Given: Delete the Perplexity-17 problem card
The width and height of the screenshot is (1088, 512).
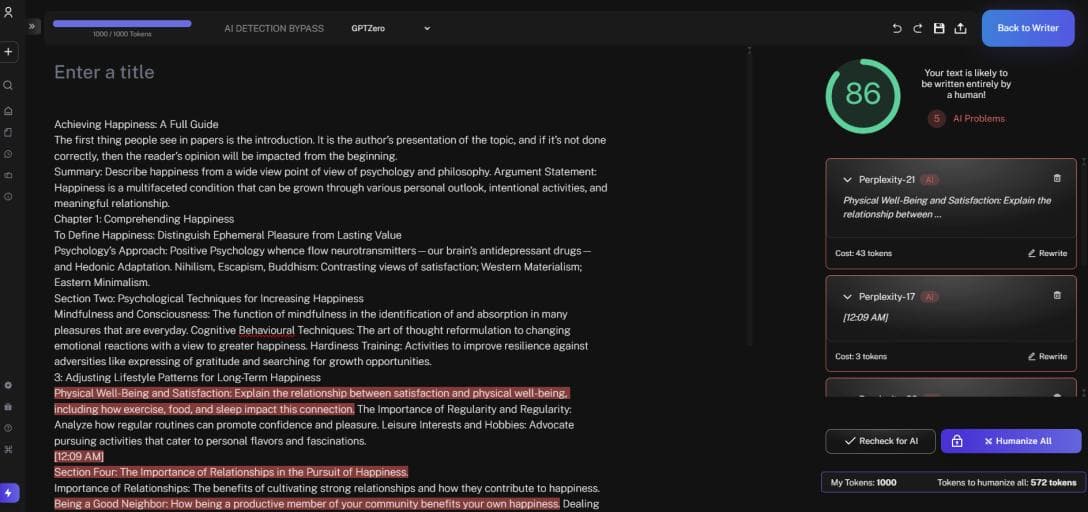Looking at the screenshot, I should [1057, 296].
